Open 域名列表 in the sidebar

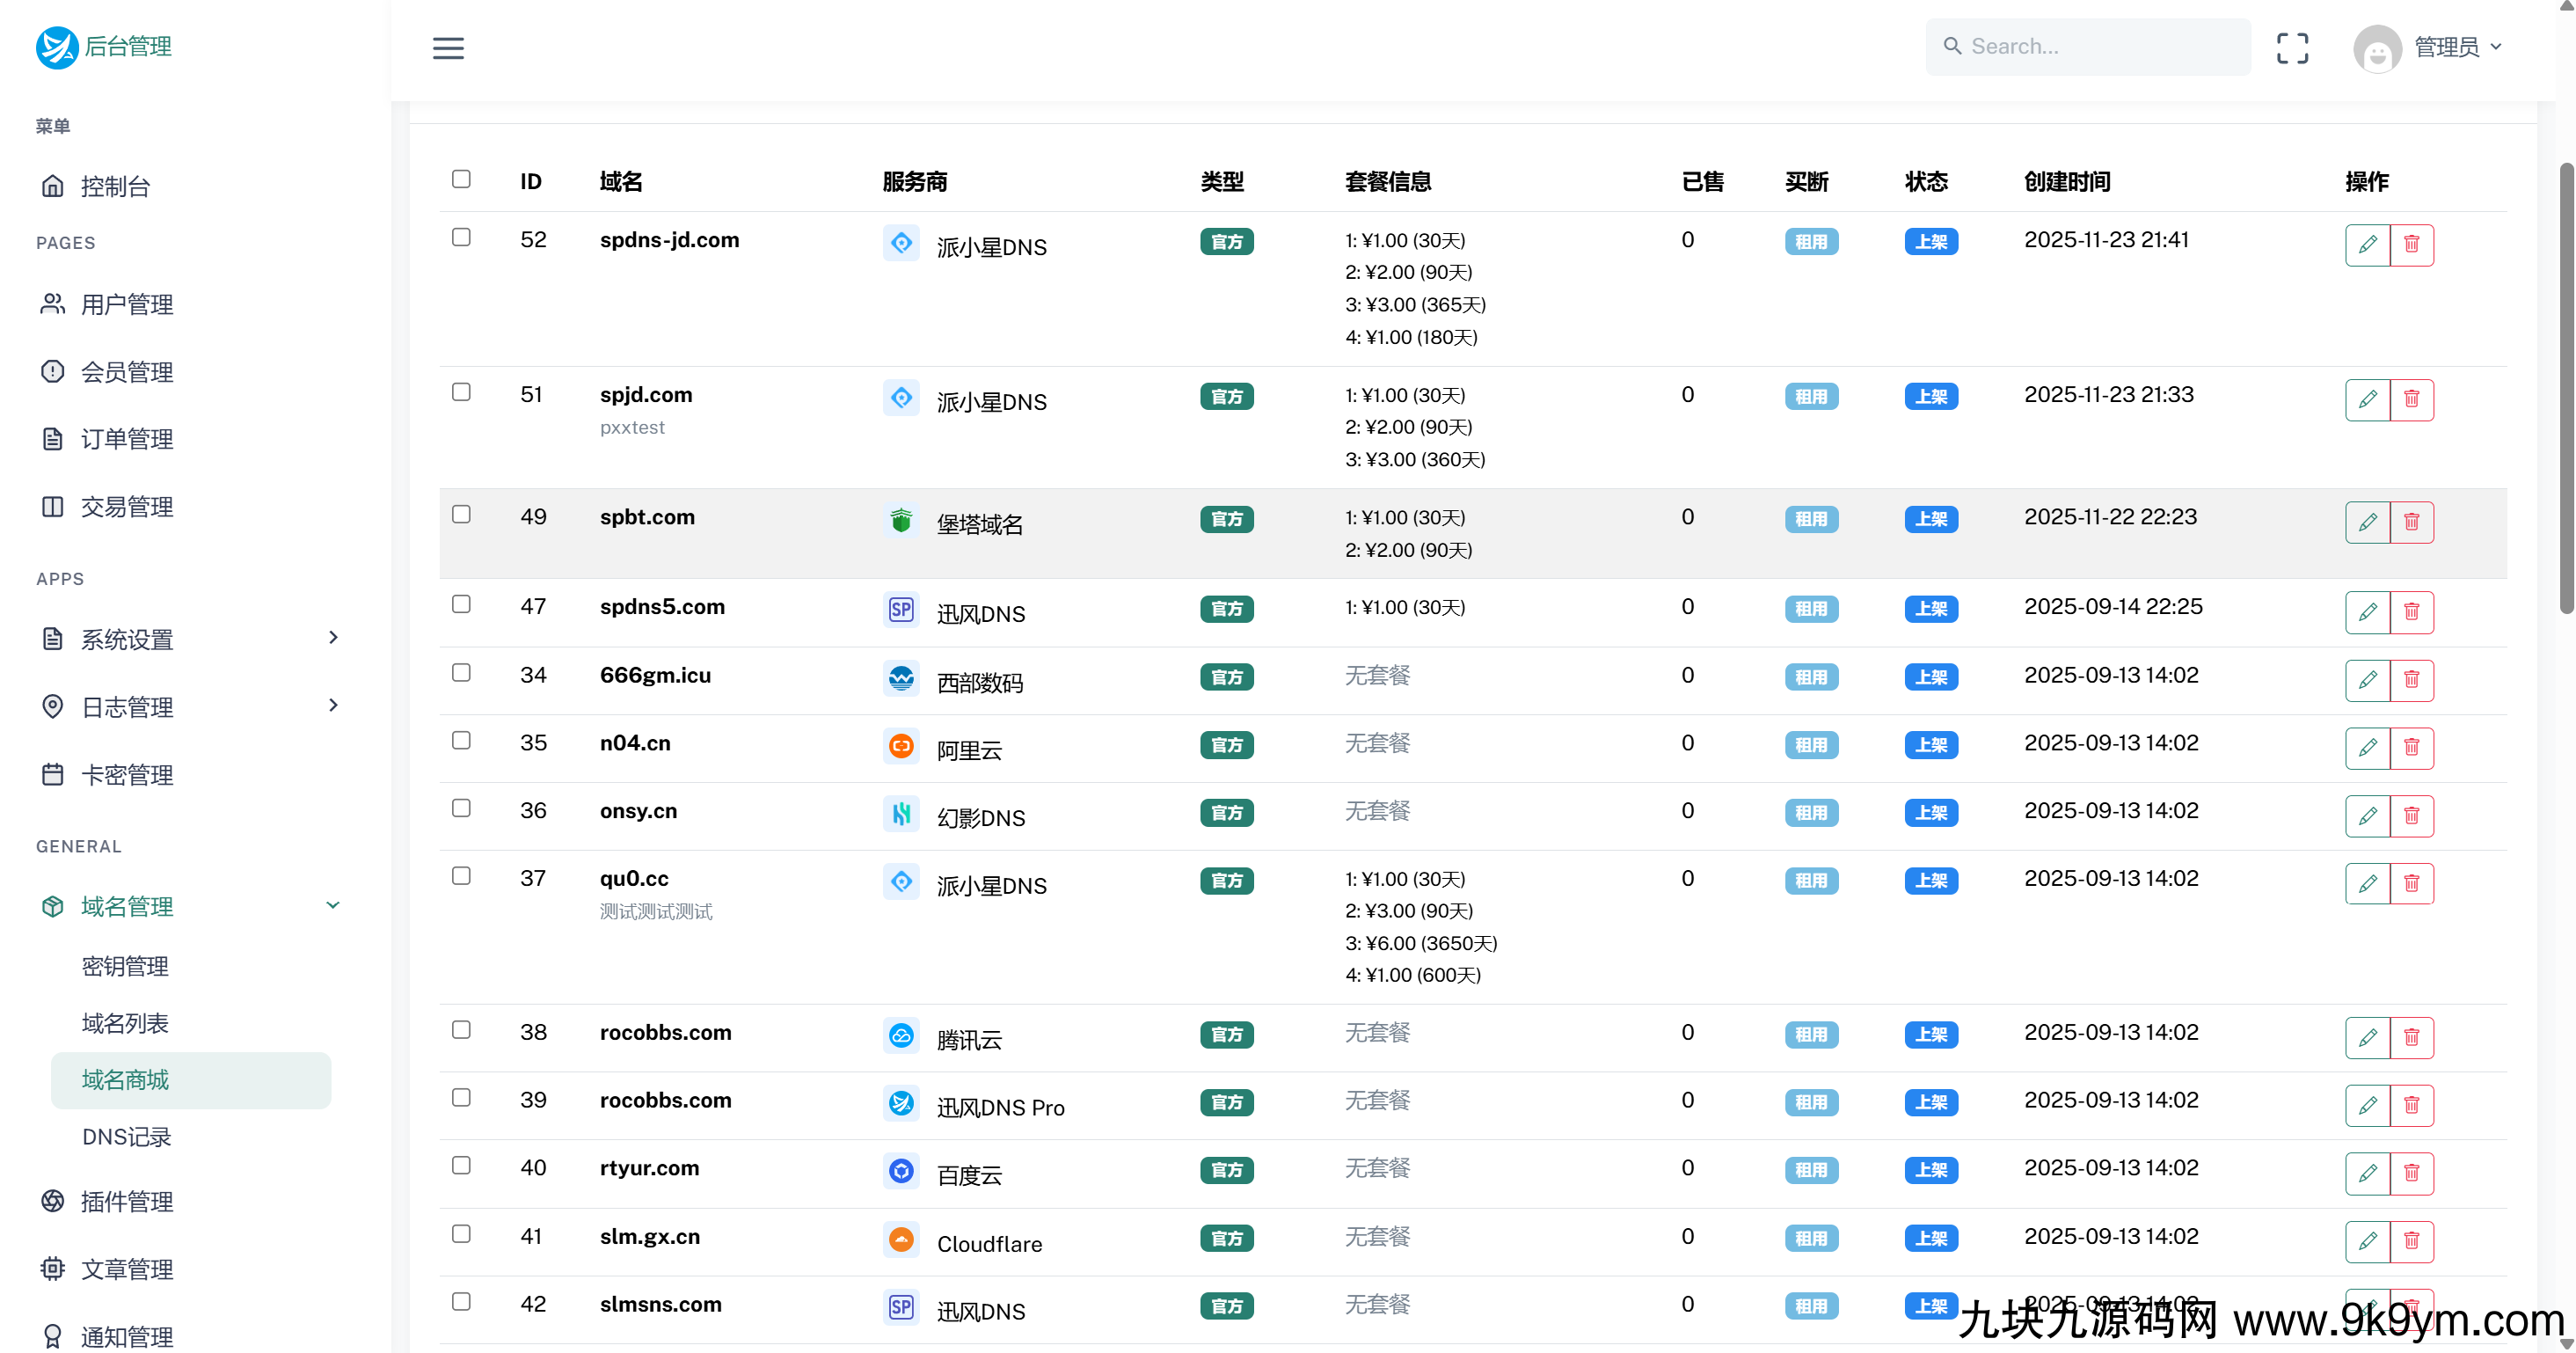click(125, 1022)
